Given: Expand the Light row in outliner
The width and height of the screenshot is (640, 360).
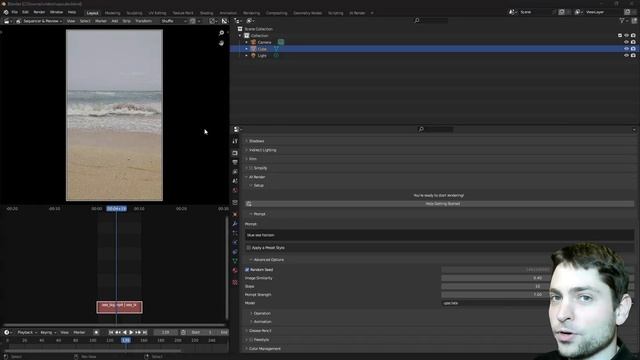Looking at the screenshot, I should coord(247,56).
